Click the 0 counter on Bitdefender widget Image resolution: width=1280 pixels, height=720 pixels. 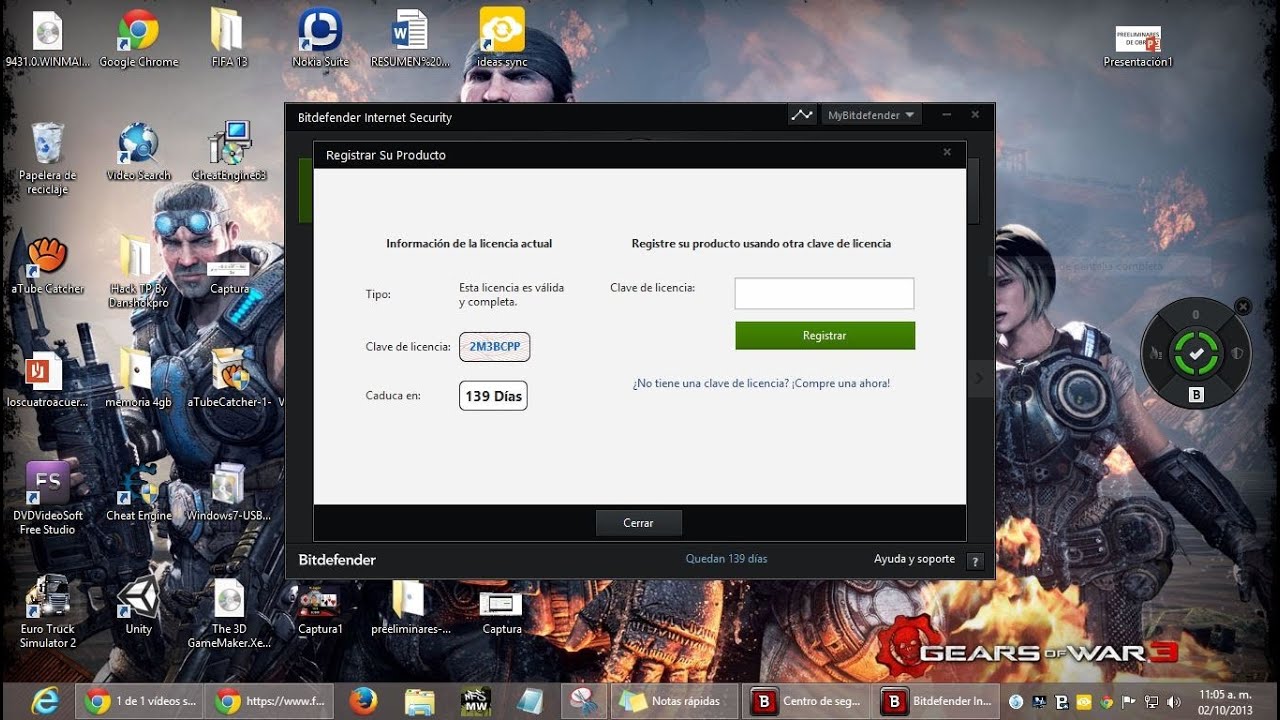tap(1196, 315)
